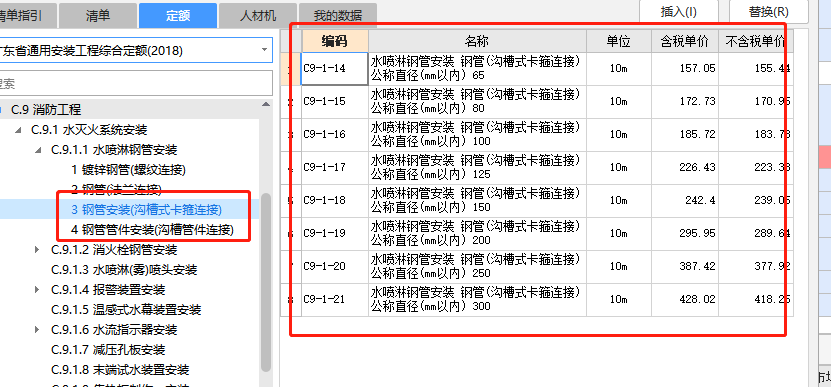Select code cell C9-1-21

[x=335, y=300]
